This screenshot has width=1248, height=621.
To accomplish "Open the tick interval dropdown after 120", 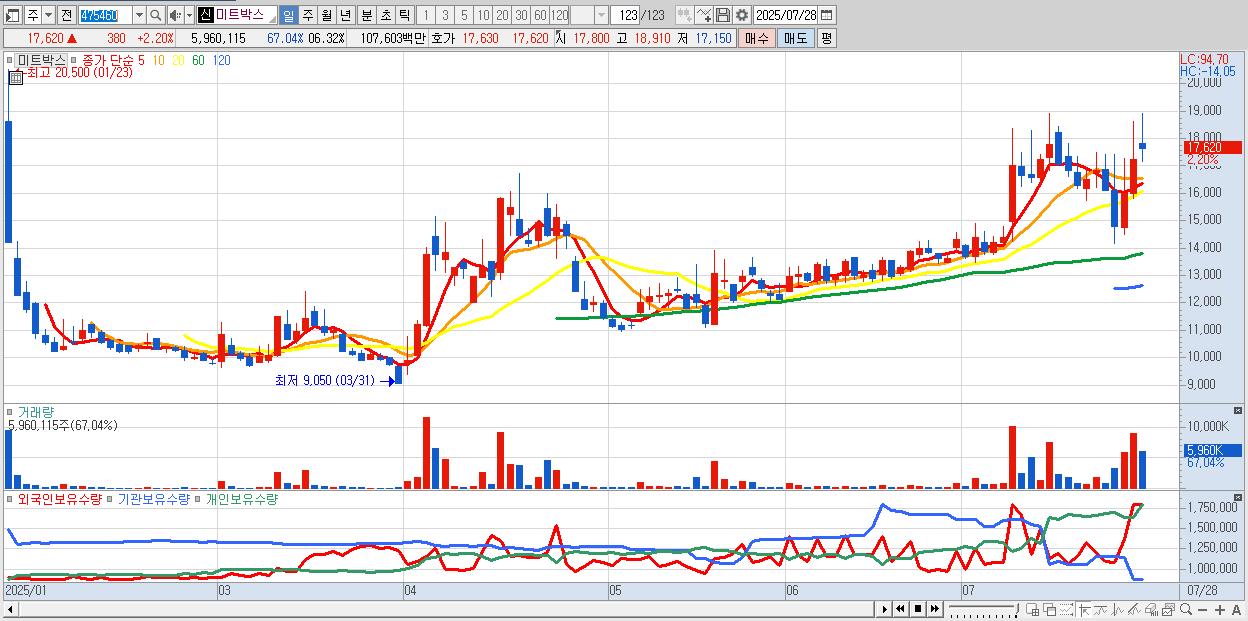I will coord(601,15).
